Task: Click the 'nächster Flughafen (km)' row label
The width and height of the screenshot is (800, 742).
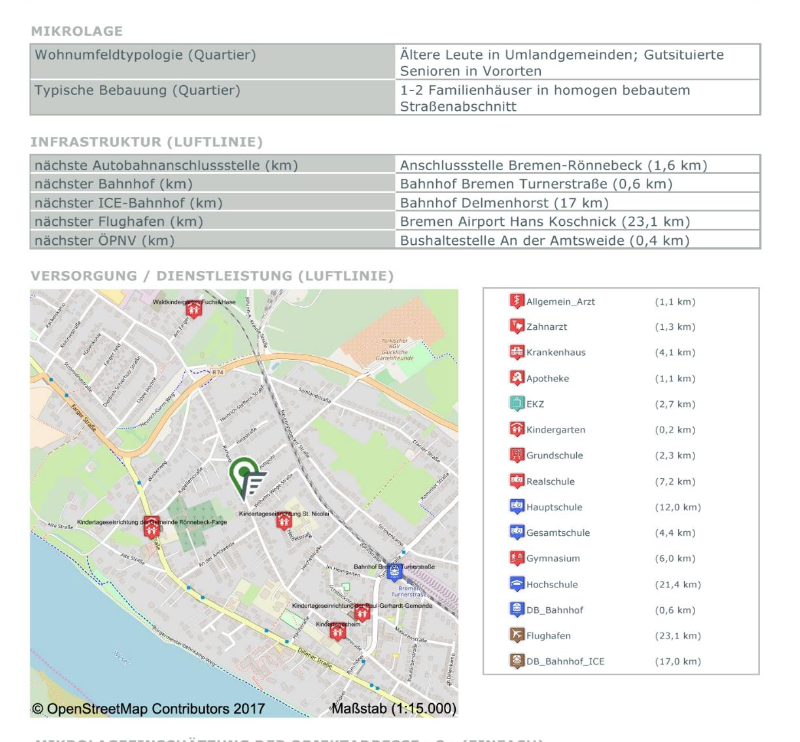Action: [119, 221]
